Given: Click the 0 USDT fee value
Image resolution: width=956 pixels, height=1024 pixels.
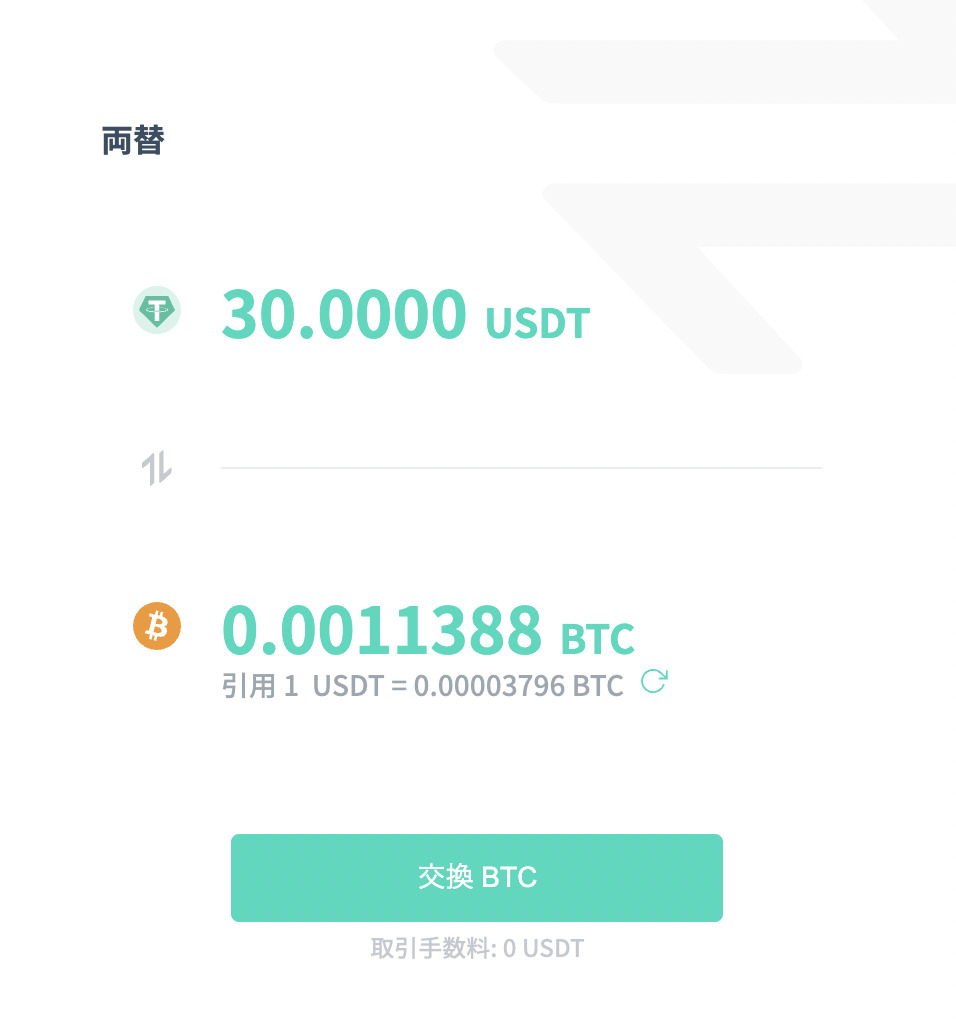Looking at the screenshot, I should tap(543, 948).
